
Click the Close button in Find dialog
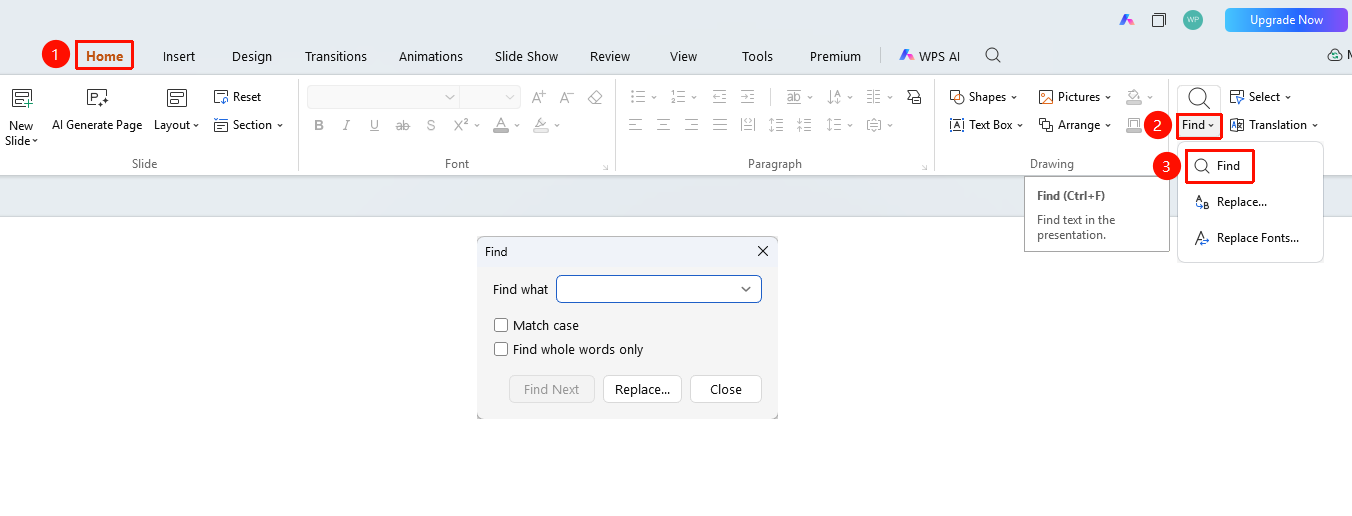click(x=726, y=389)
